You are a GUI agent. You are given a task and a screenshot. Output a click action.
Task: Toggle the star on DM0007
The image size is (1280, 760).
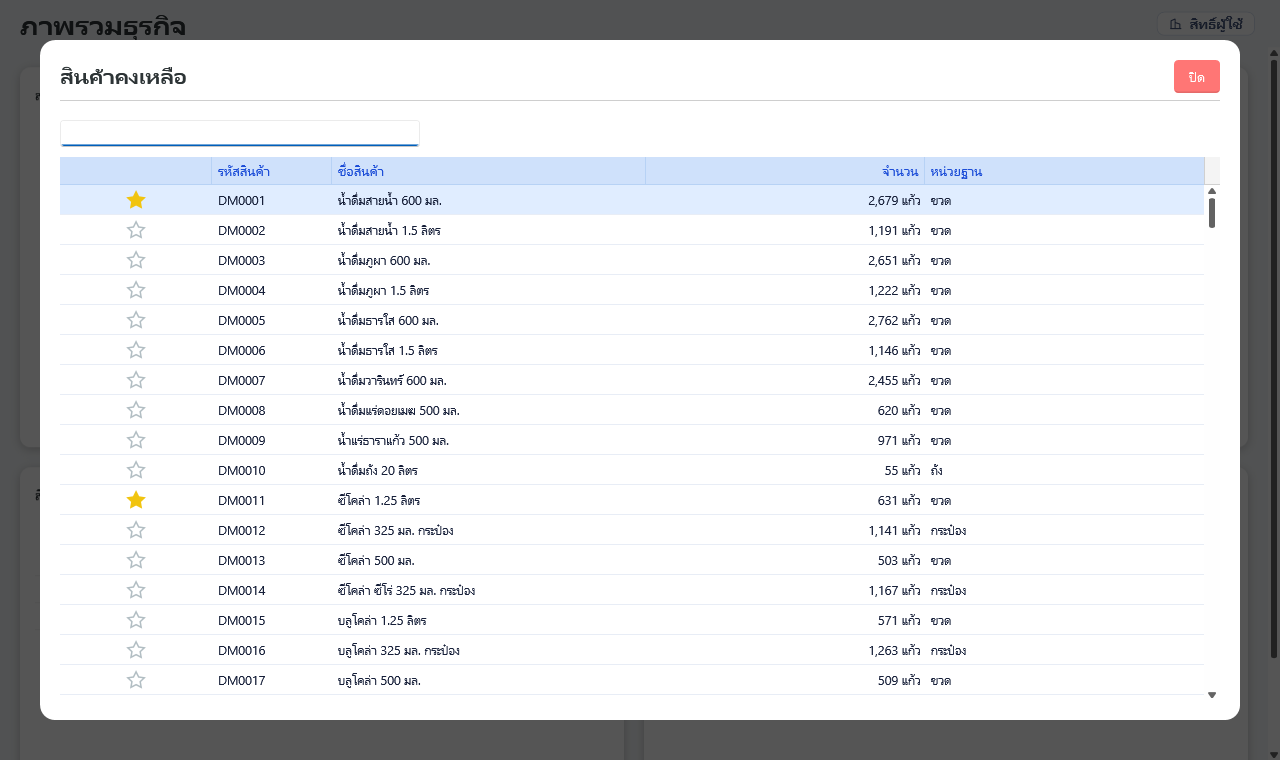point(136,380)
